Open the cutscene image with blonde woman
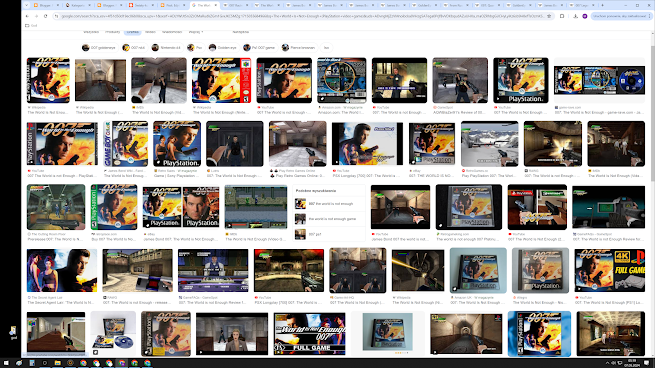Viewport: 655px width, 368px height. tap(232, 334)
